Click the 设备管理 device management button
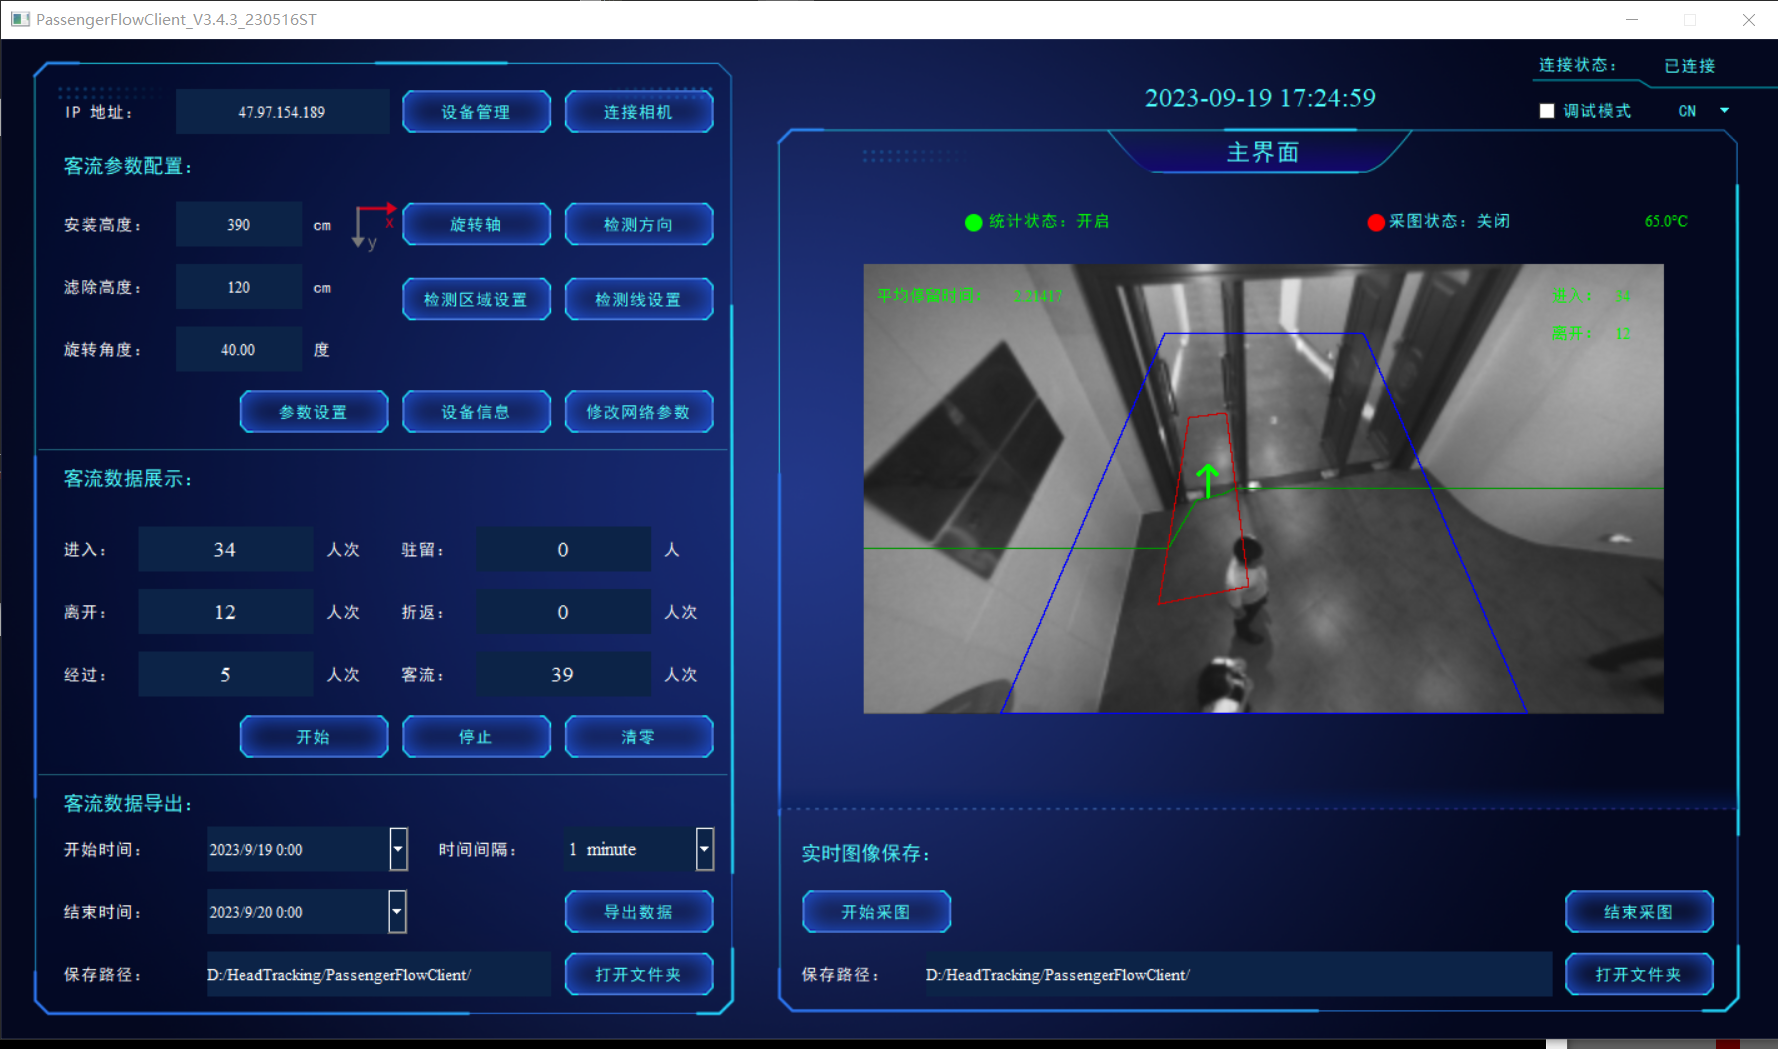 (x=476, y=112)
